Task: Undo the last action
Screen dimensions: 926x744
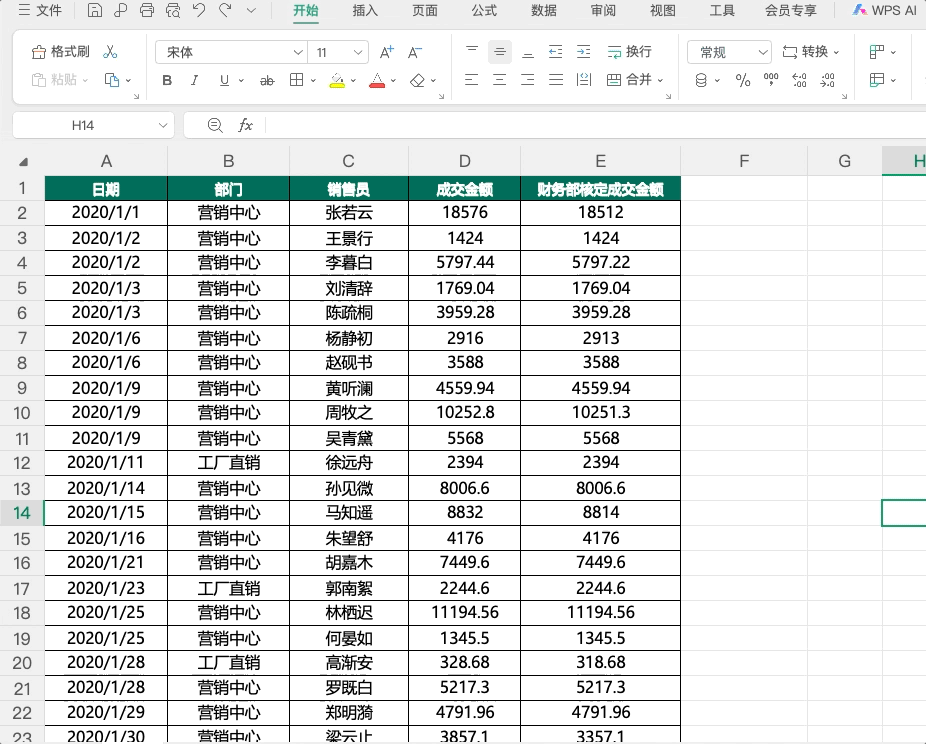Action: 199,10
